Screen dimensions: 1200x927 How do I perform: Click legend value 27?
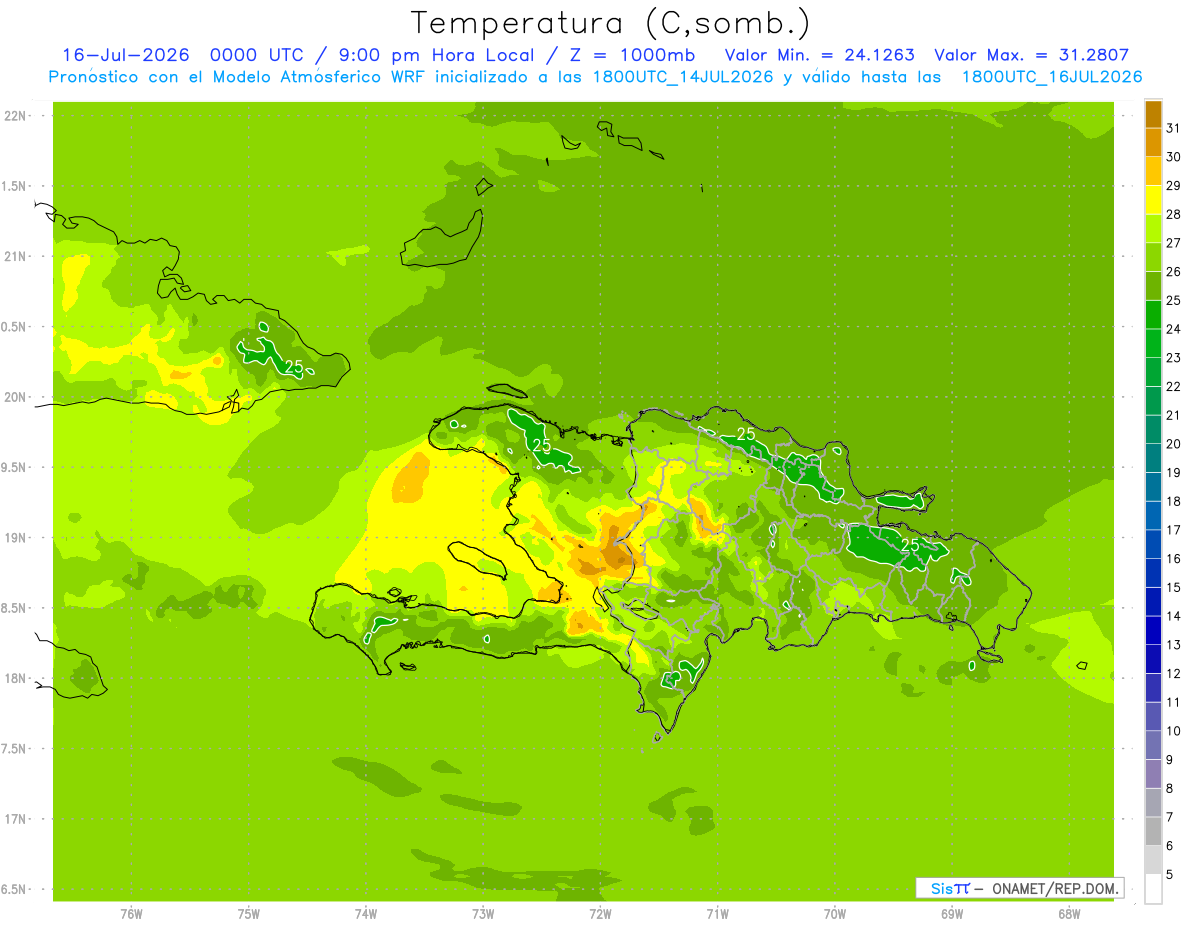tap(1173, 243)
